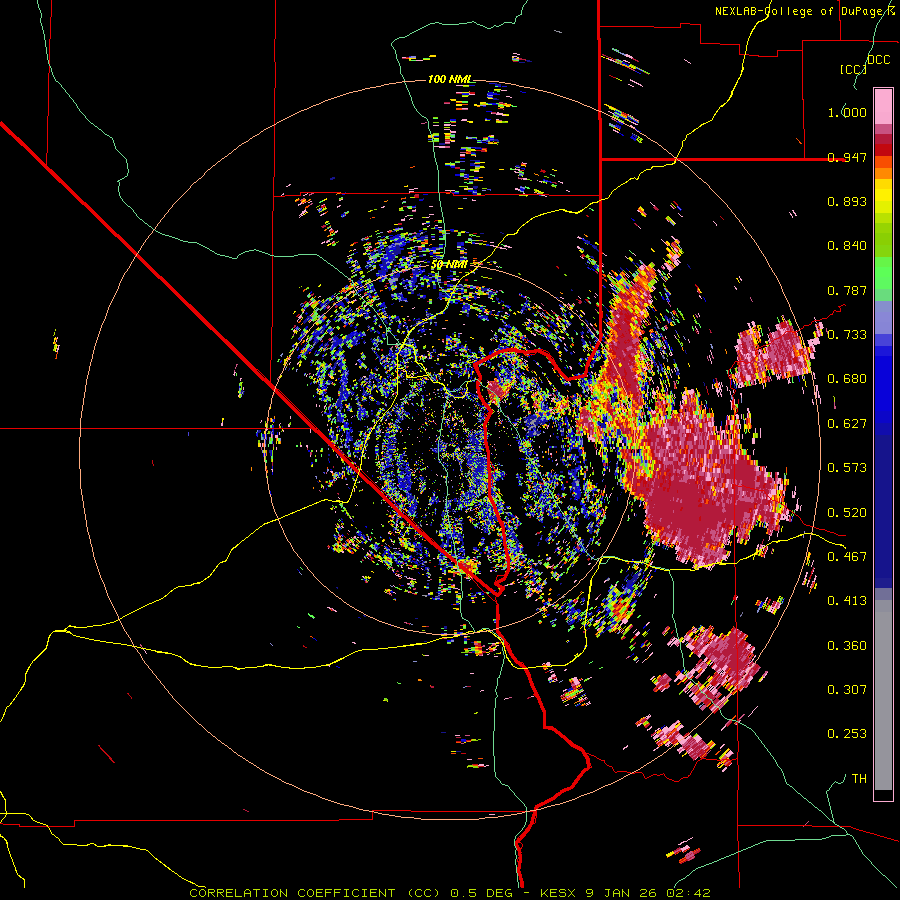The width and height of the screenshot is (900, 900).
Task: Pick the light pink swatch atop the color bar
Action: pos(883,106)
